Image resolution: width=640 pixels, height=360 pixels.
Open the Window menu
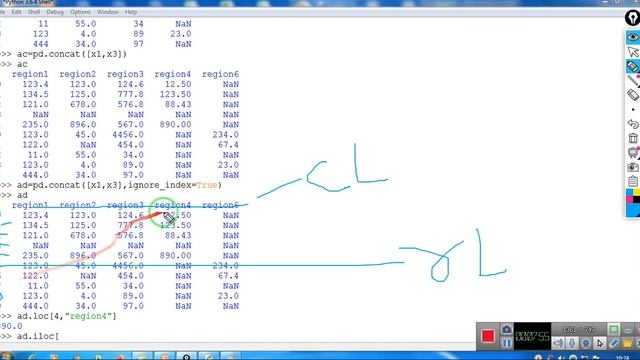(108, 12)
